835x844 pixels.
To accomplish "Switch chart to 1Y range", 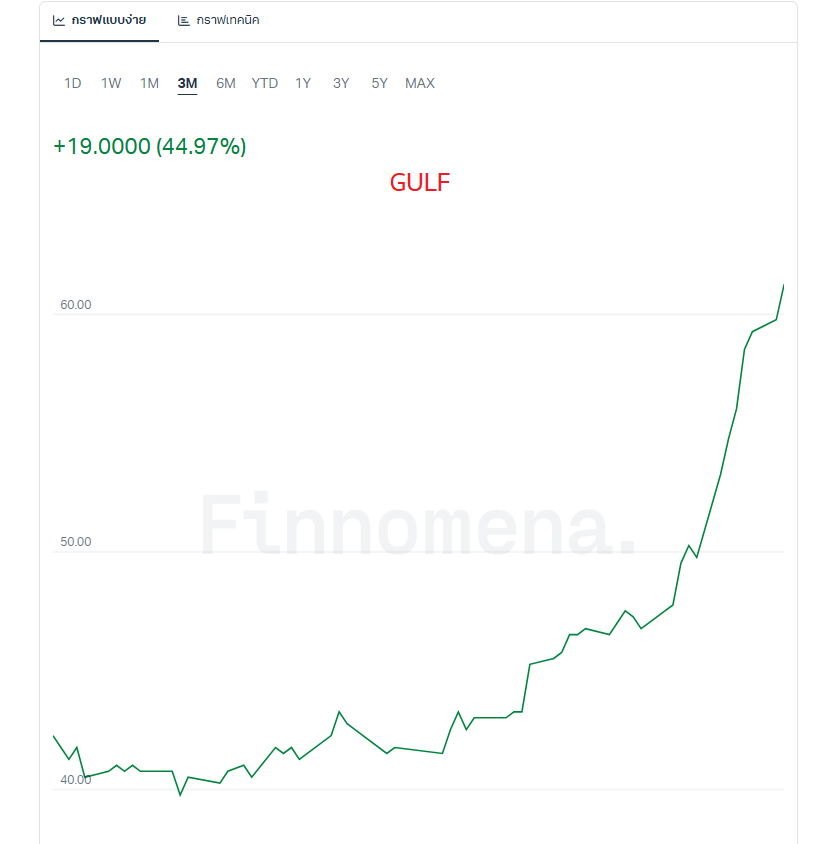I will (303, 83).
